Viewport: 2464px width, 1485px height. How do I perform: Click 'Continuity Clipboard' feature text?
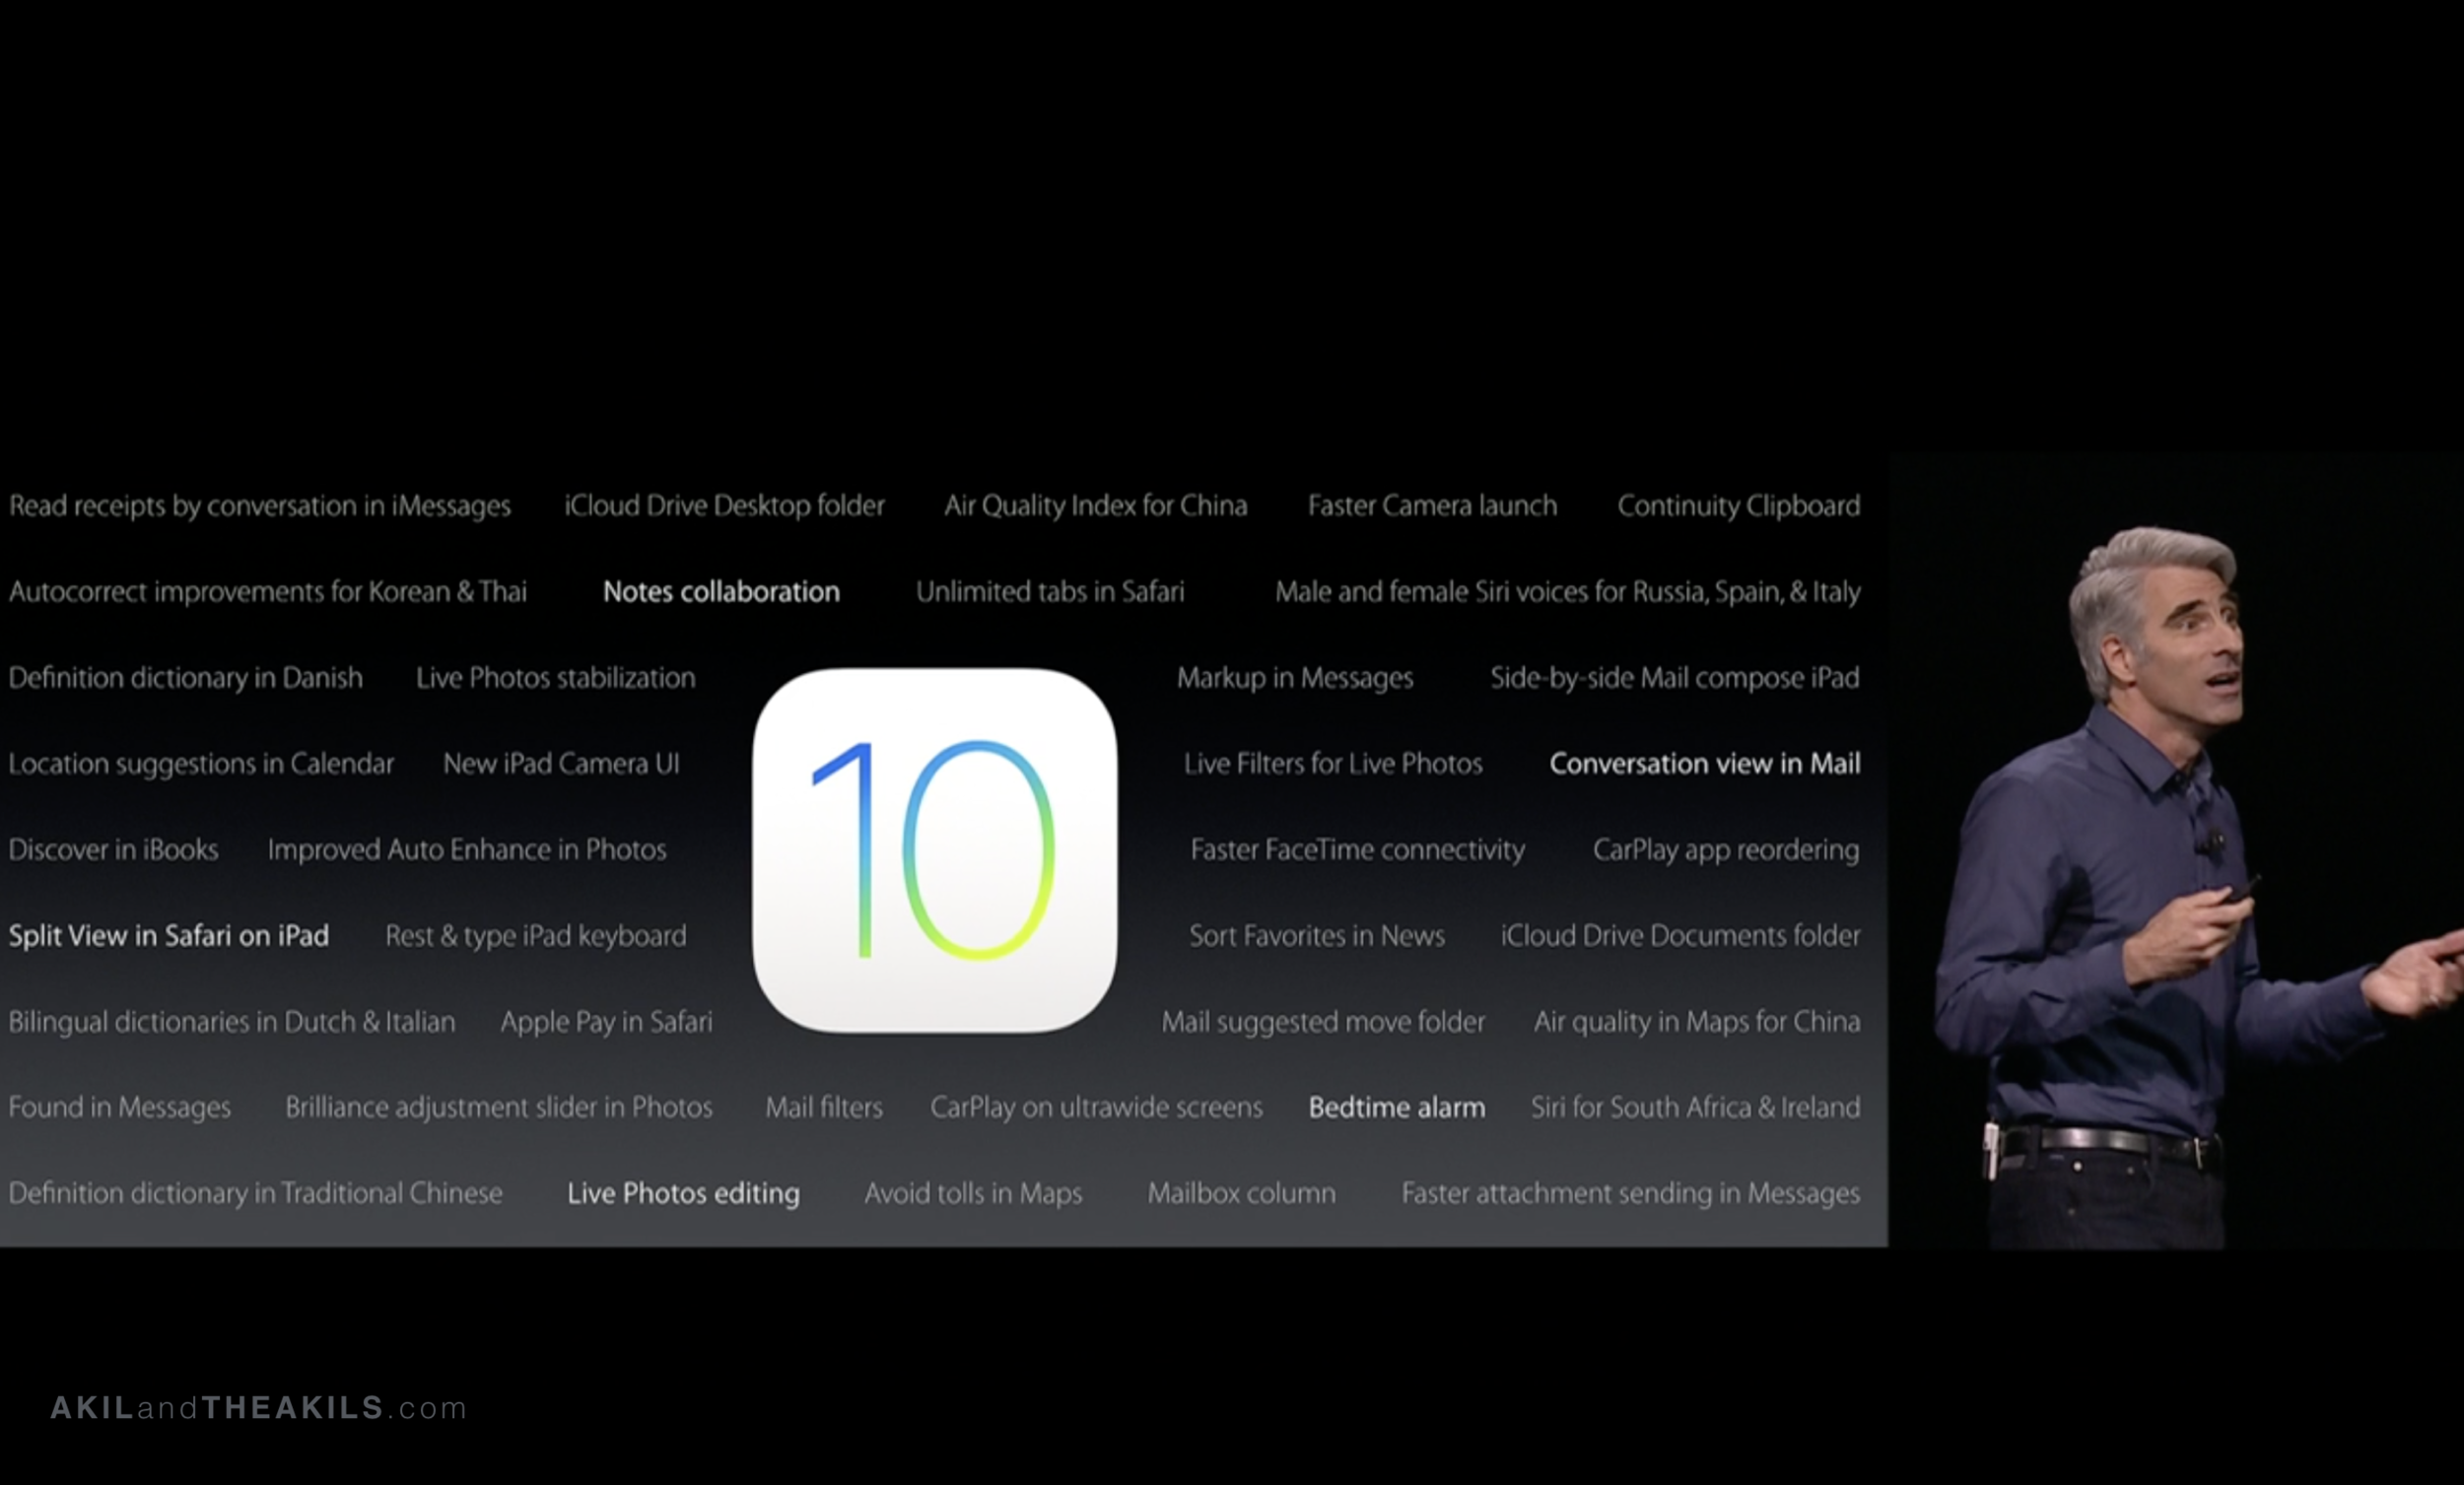(x=1739, y=506)
